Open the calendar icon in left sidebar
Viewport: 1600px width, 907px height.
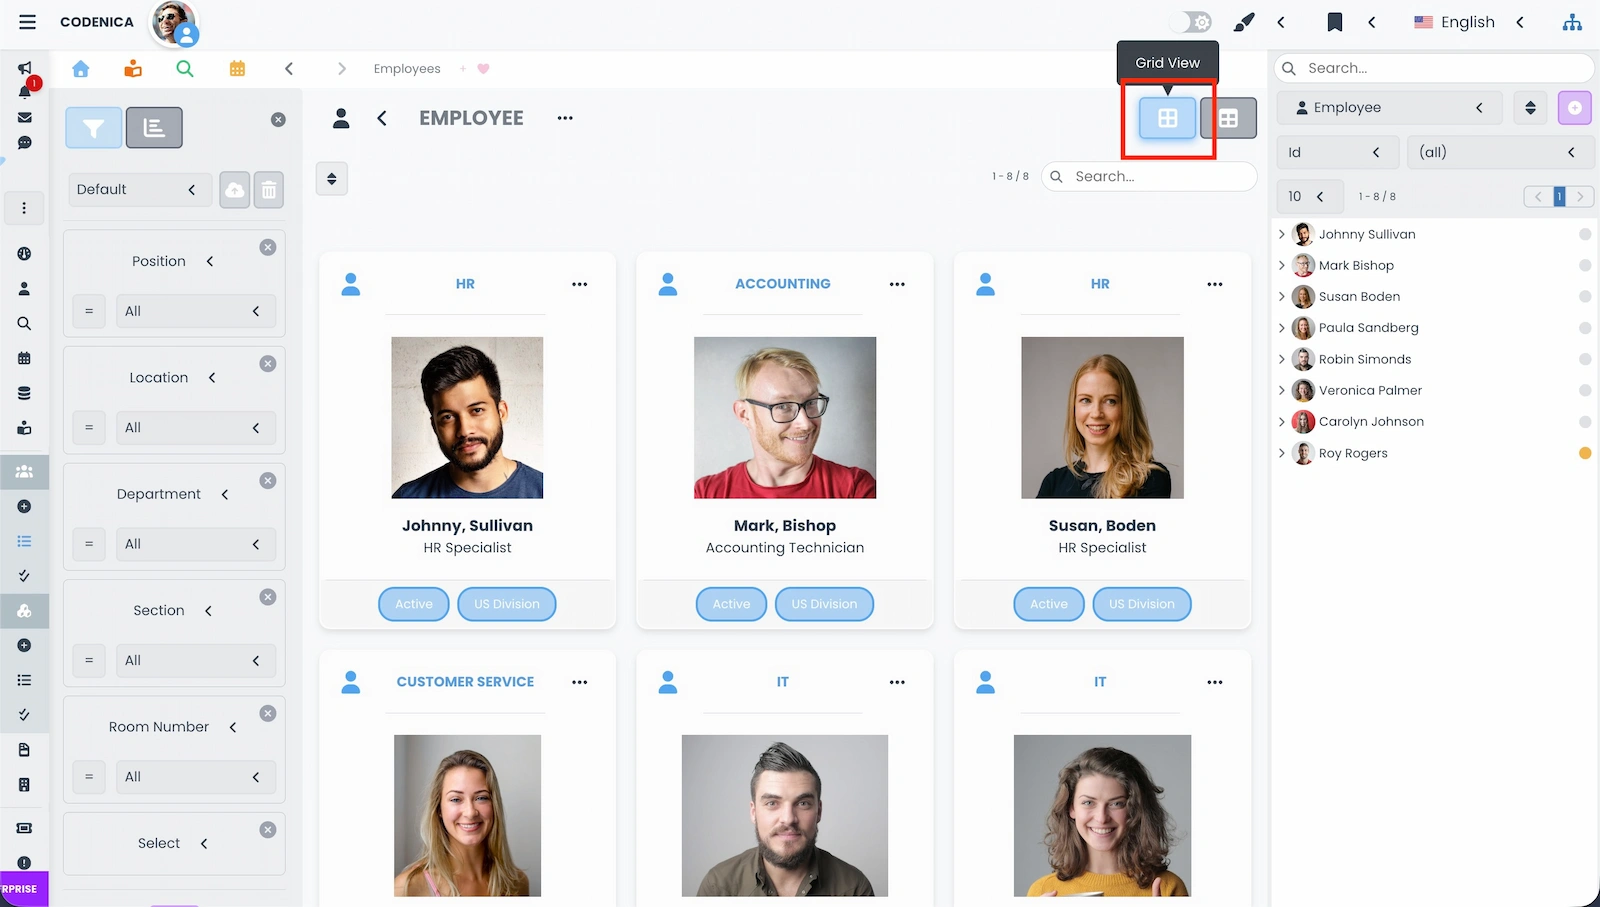[24, 357]
